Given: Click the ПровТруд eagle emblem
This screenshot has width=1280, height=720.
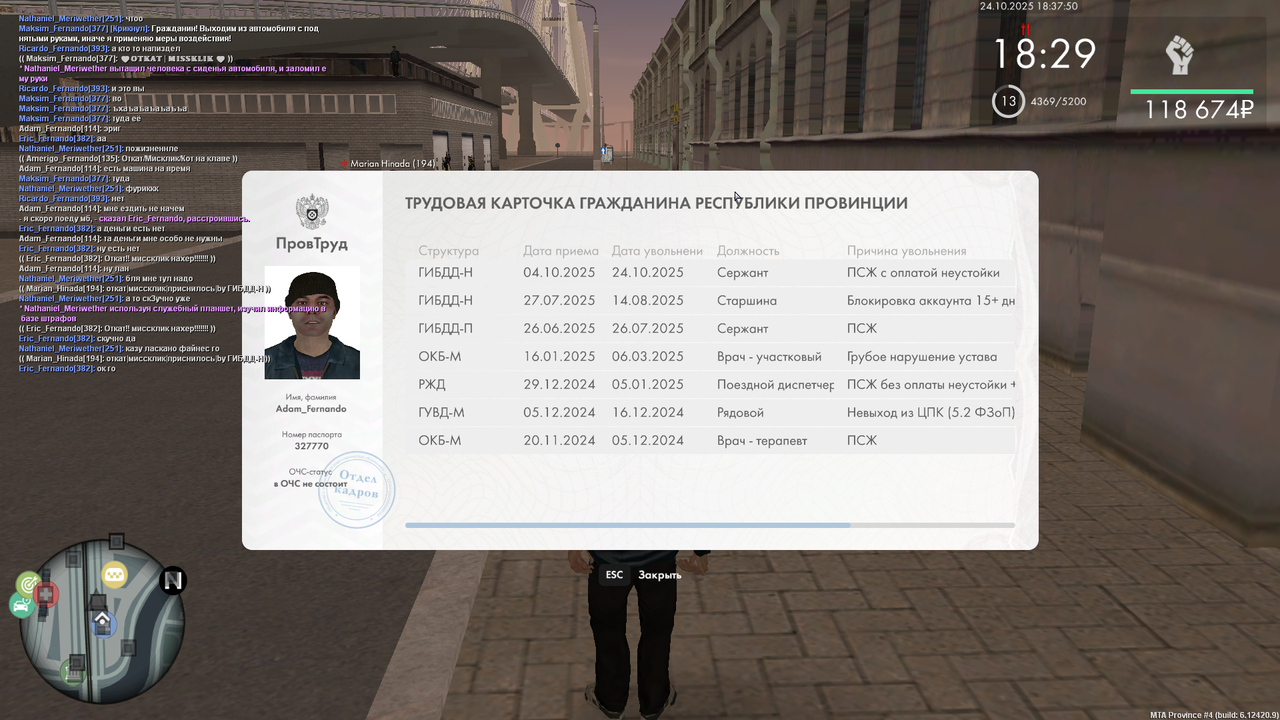Looking at the screenshot, I should pyautogui.click(x=312, y=212).
